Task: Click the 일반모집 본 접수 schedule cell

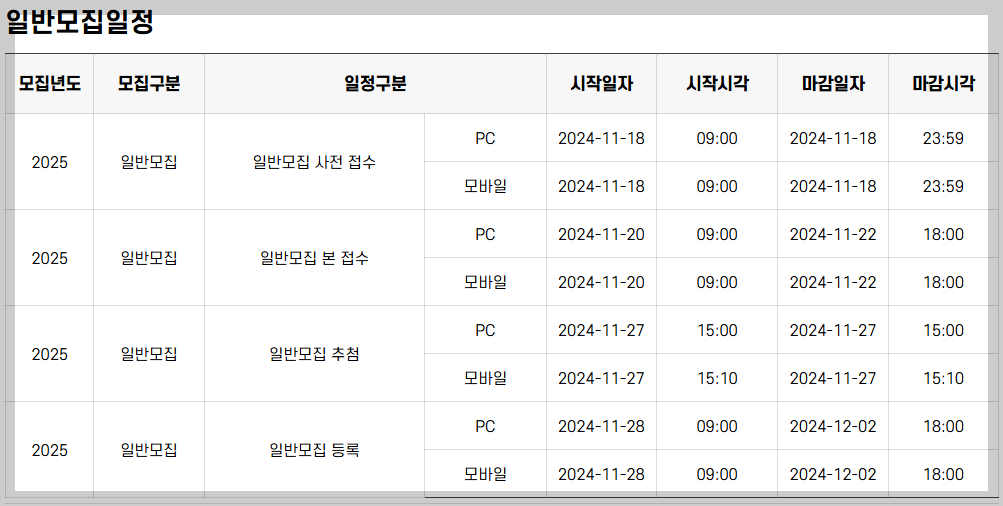Action: point(314,258)
